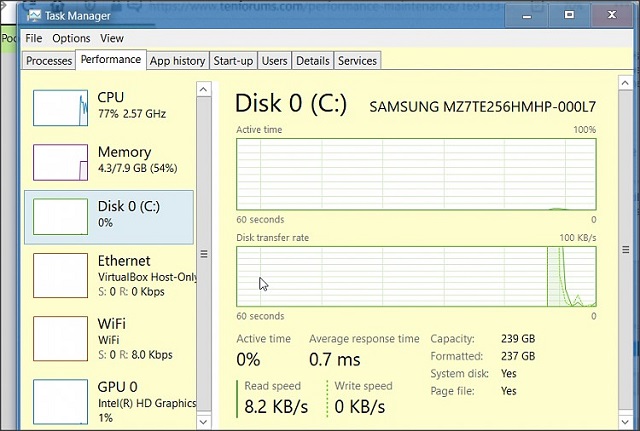
Task: Minimize the Task Manager window
Action: point(527,16)
